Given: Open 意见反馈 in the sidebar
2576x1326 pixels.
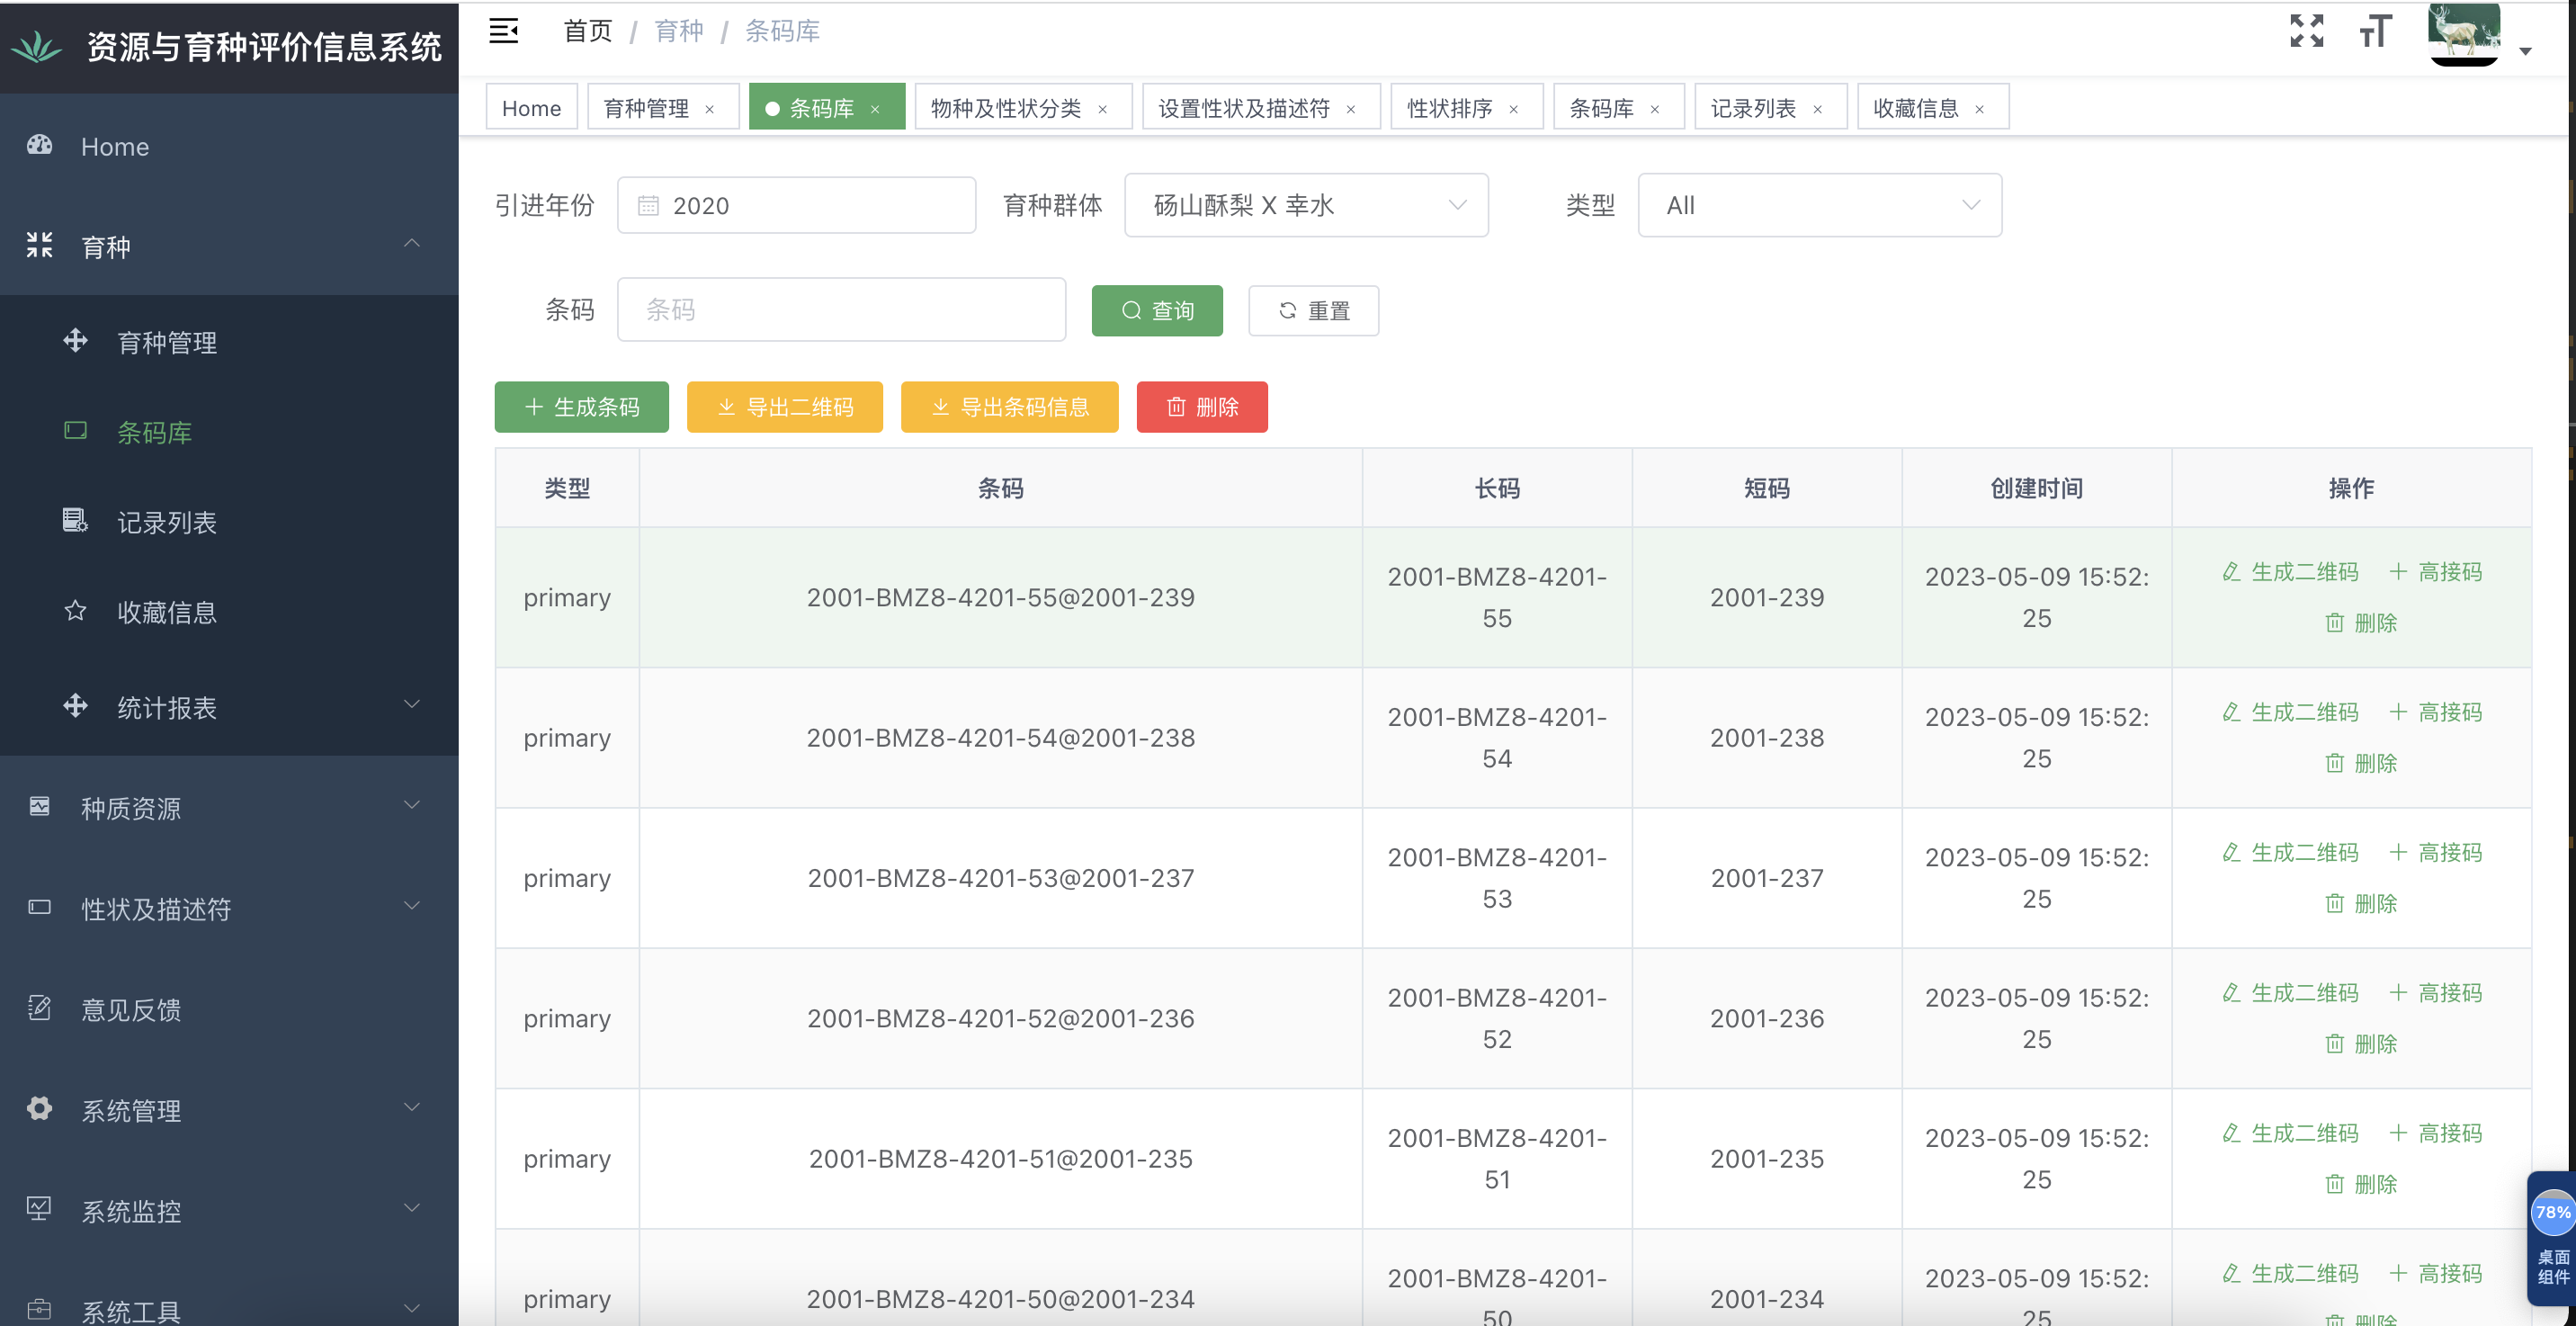Looking at the screenshot, I should point(229,1009).
